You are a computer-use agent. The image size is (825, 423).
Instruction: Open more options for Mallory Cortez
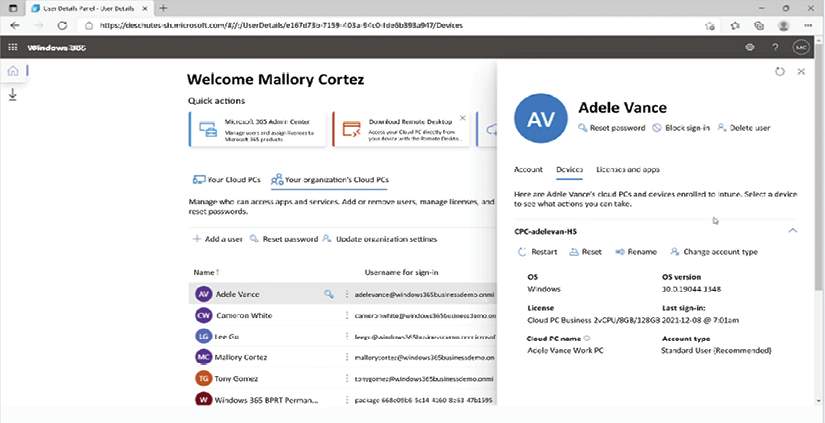tap(346, 357)
